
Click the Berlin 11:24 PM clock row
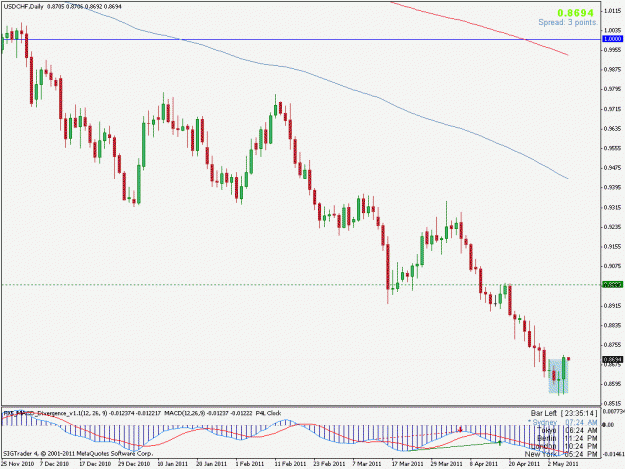tap(567, 438)
